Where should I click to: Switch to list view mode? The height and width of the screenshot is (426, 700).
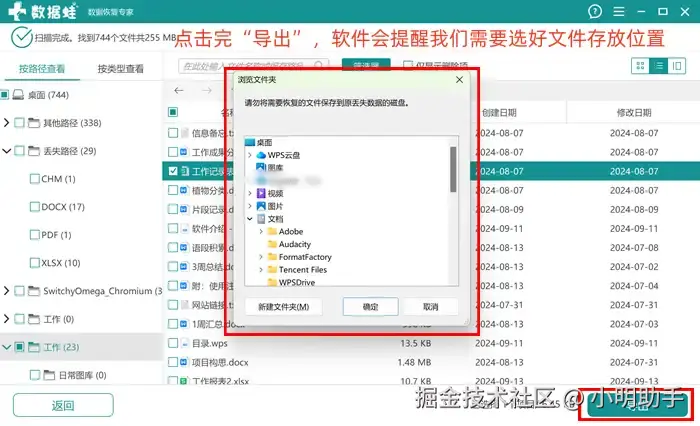tap(659, 66)
